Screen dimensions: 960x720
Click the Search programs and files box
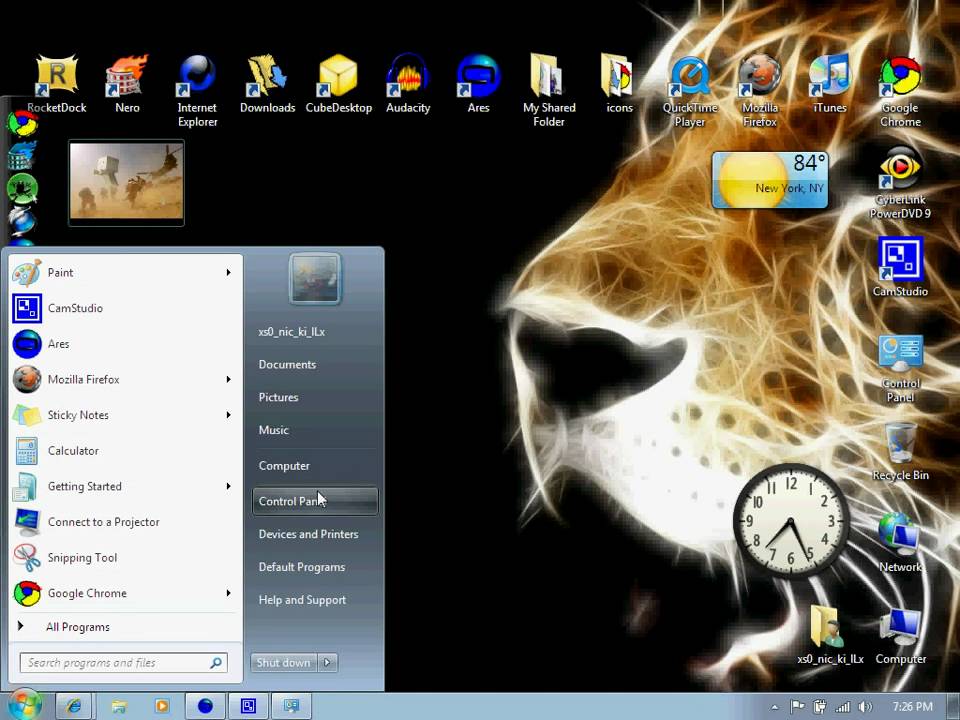tap(124, 662)
